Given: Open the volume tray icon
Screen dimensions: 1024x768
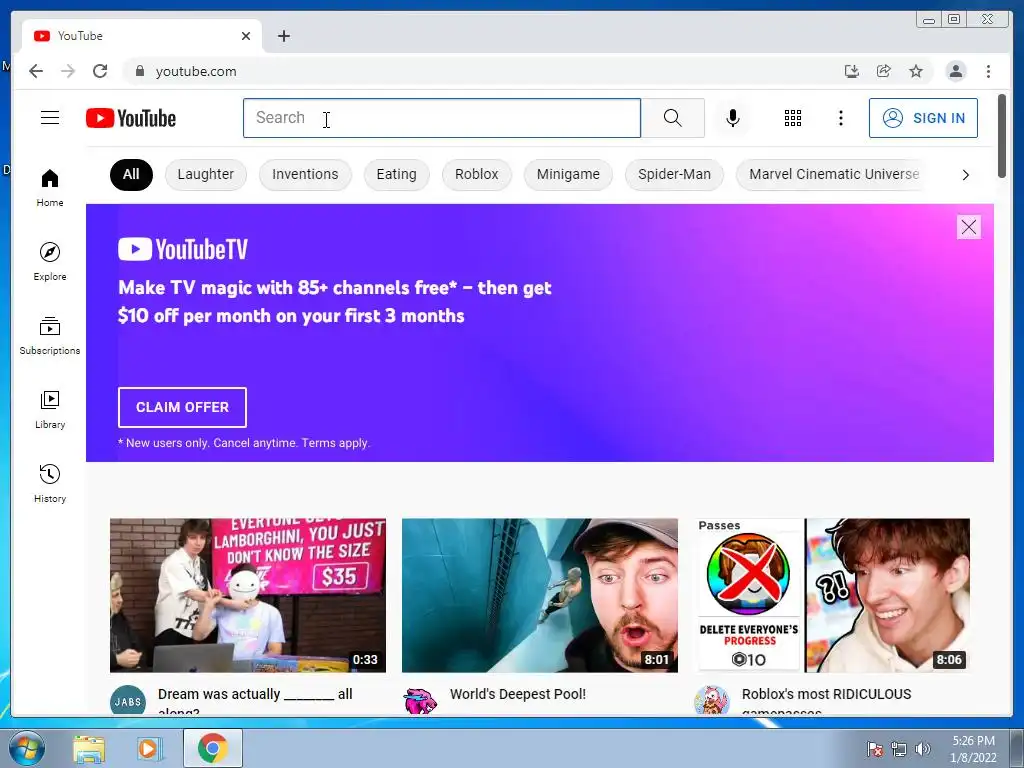Looking at the screenshot, I should pos(923,749).
